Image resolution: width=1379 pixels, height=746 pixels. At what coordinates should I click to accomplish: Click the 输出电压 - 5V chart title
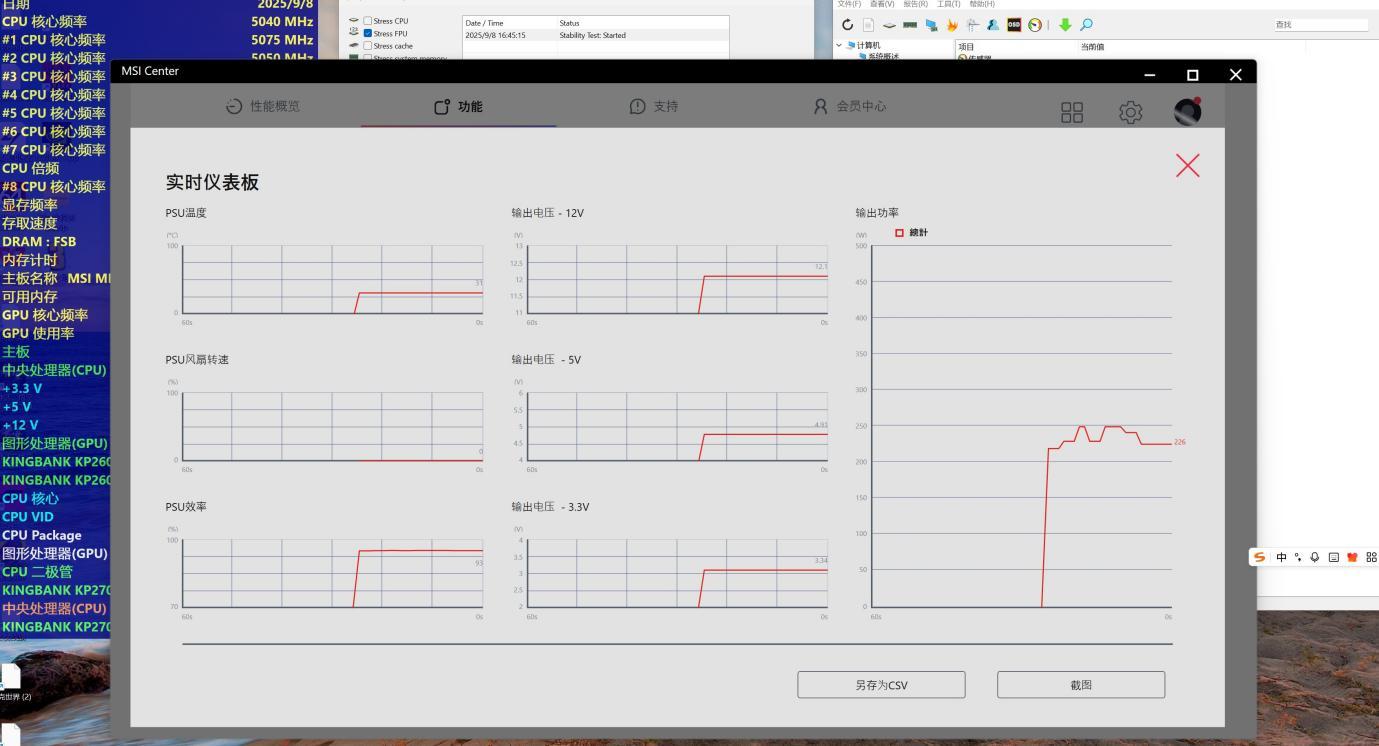pyautogui.click(x=546, y=360)
